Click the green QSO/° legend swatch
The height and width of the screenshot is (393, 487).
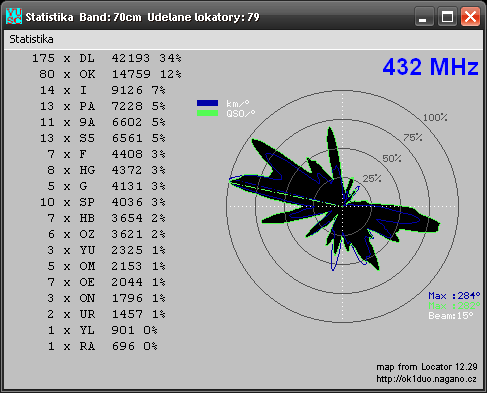207,113
